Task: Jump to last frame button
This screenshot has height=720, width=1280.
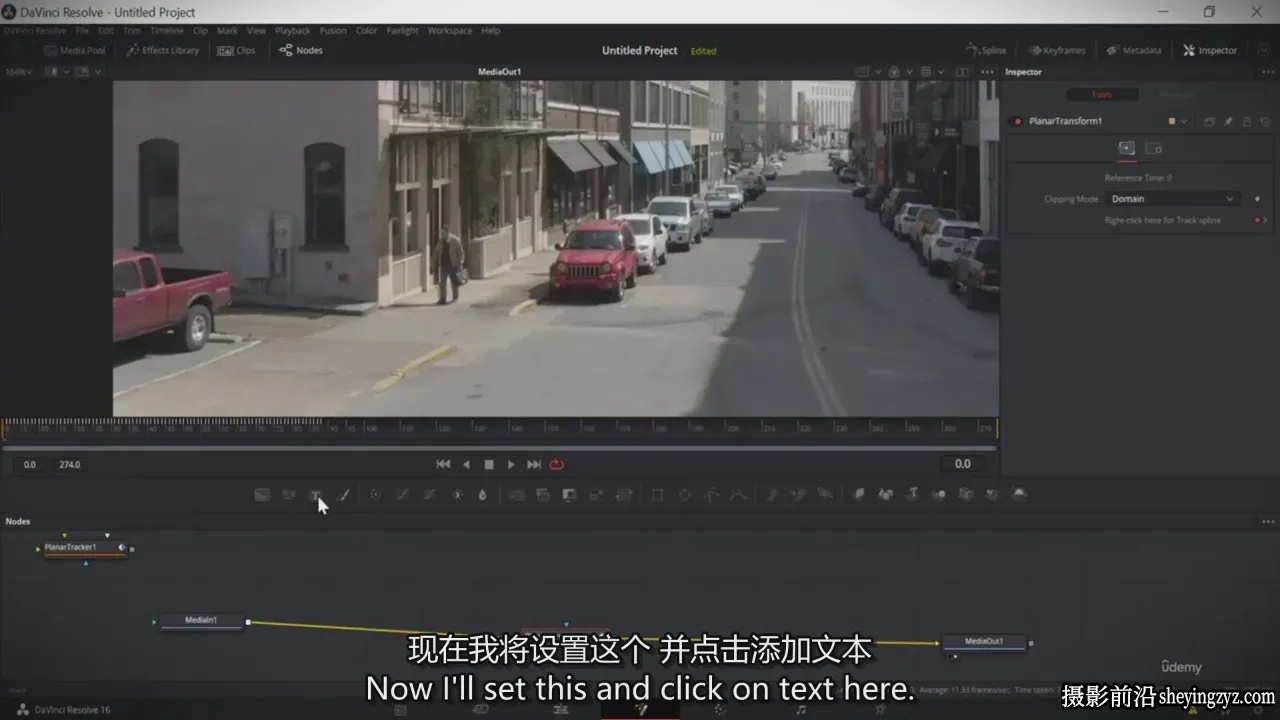Action: pyautogui.click(x=534, y=464)
